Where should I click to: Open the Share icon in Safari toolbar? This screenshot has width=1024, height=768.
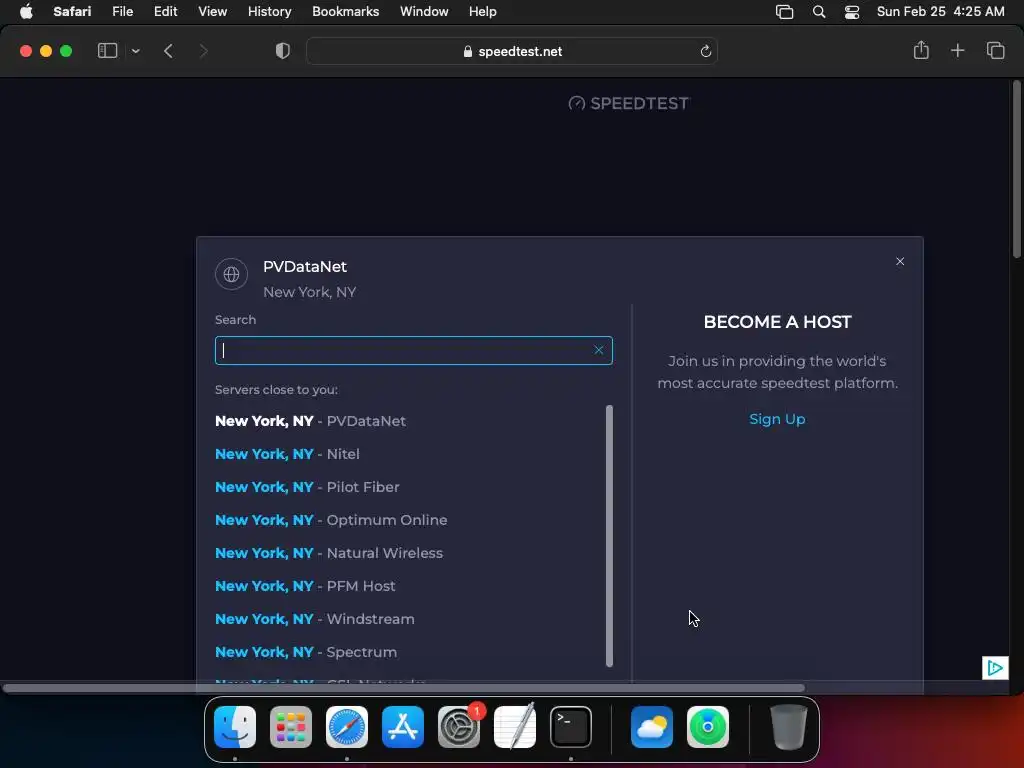921,50
